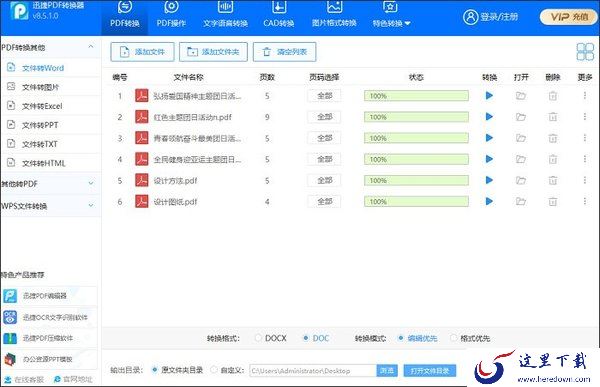The height and width of the screenshot is (387, 600).
Task: Open page selection for 设计图纸.pdf
Action: [324, 201]
